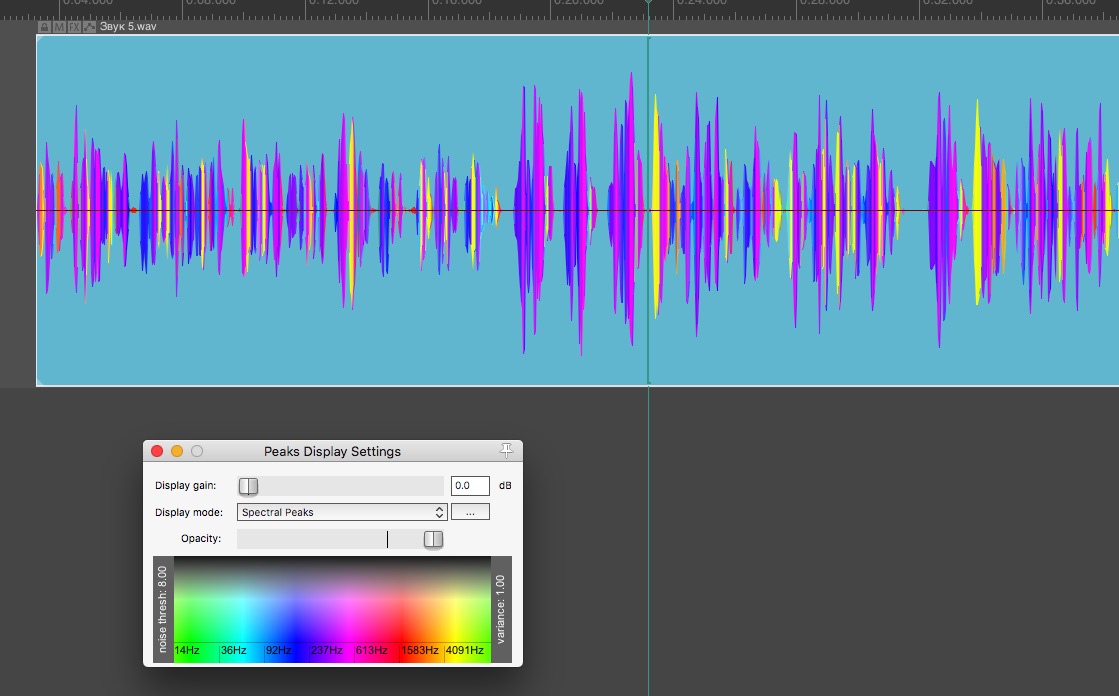Click the Peaks Display Settings title bar
This screenshot has width=1119, height=696.
[x=332, y=451]
